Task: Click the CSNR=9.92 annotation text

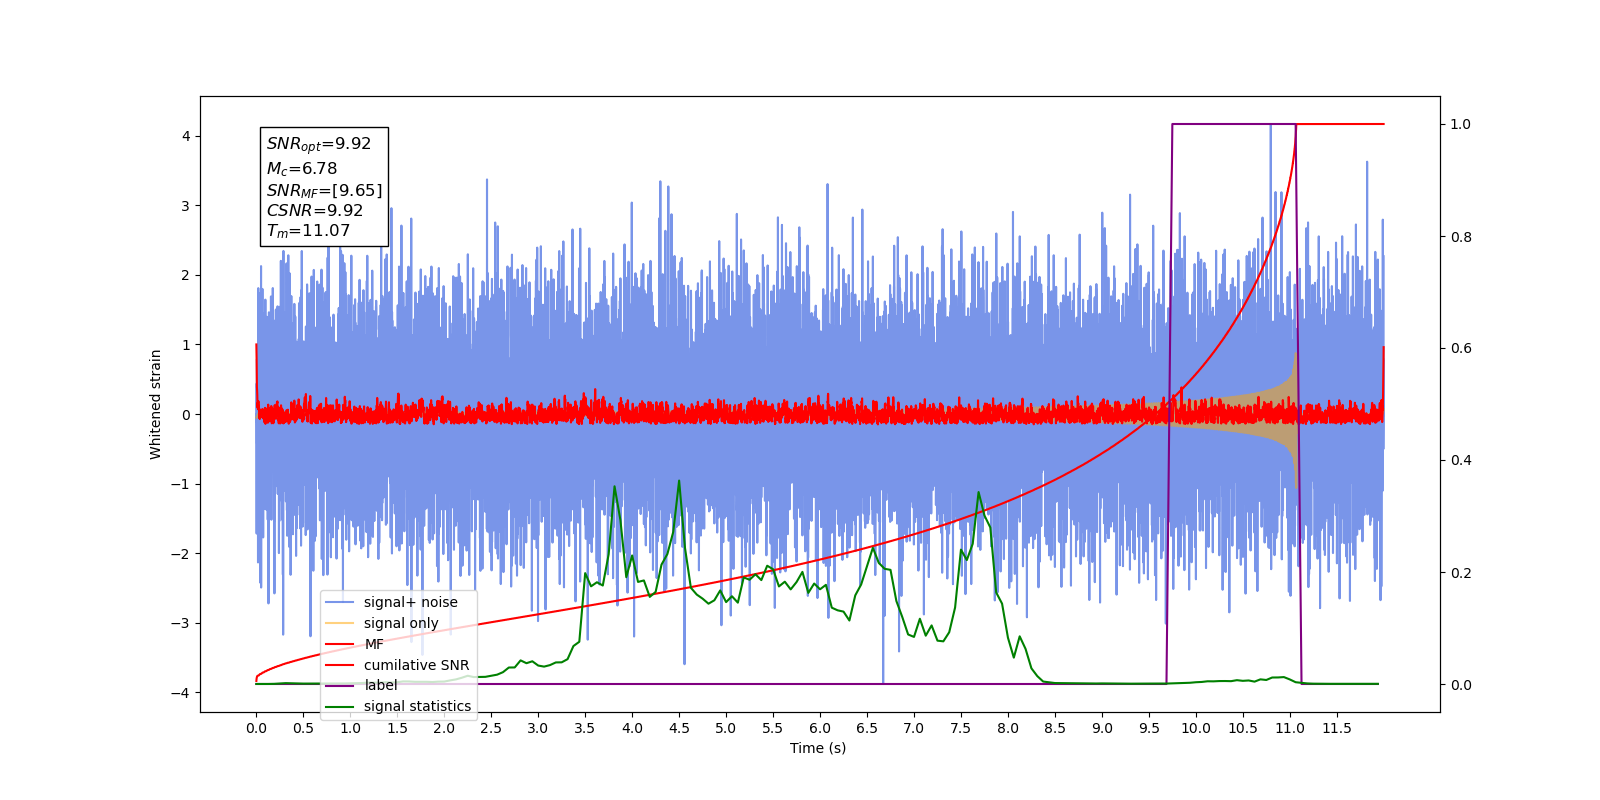Action: click(x=315, y=210)
